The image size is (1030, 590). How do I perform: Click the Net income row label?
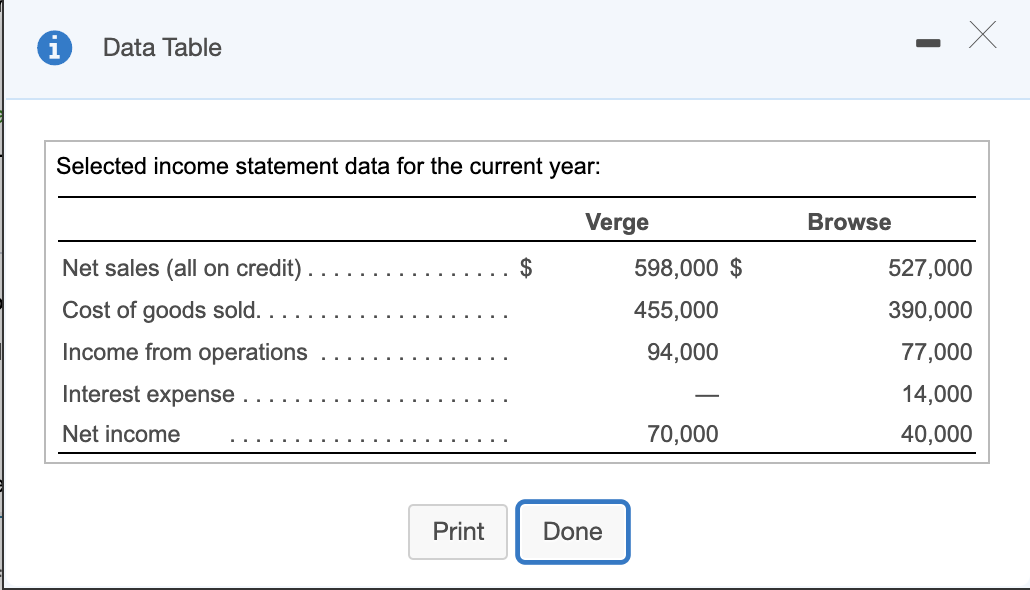[120, 434]
